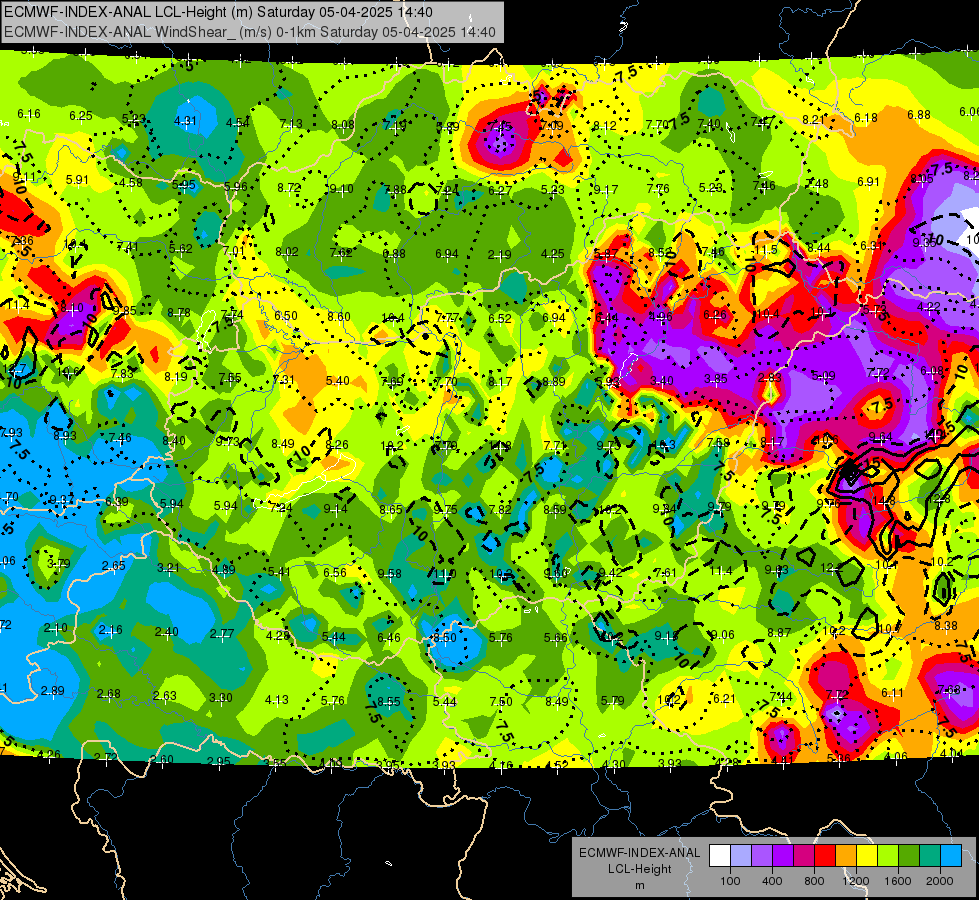Select the 7.13 grid value
This screenshot has width=979, height=900.
pyautogui.click(x=291, y=124)
